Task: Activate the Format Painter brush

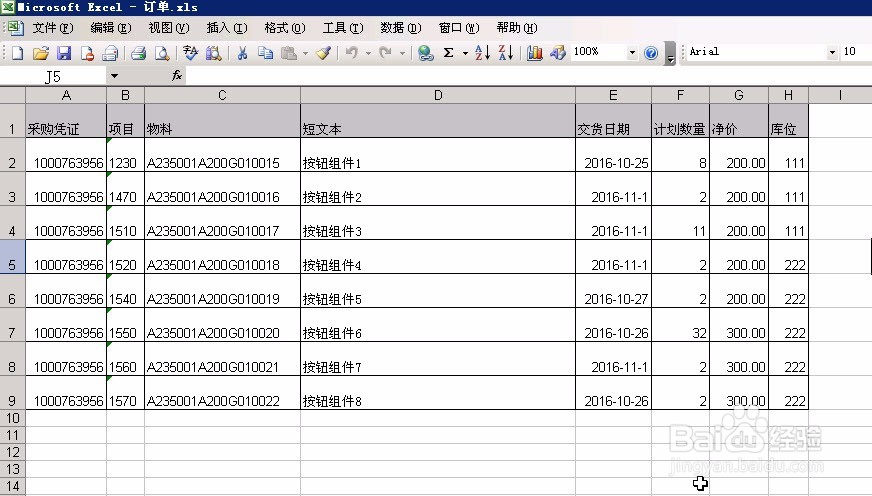Action: pos(323,53)
